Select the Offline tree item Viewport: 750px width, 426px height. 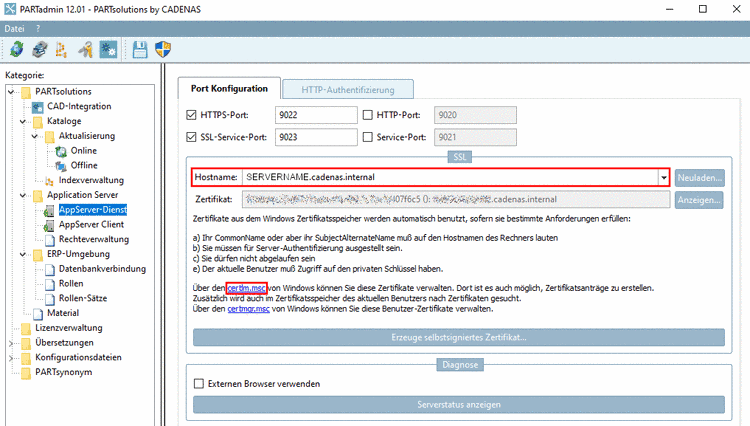click(x=84, y=165)
